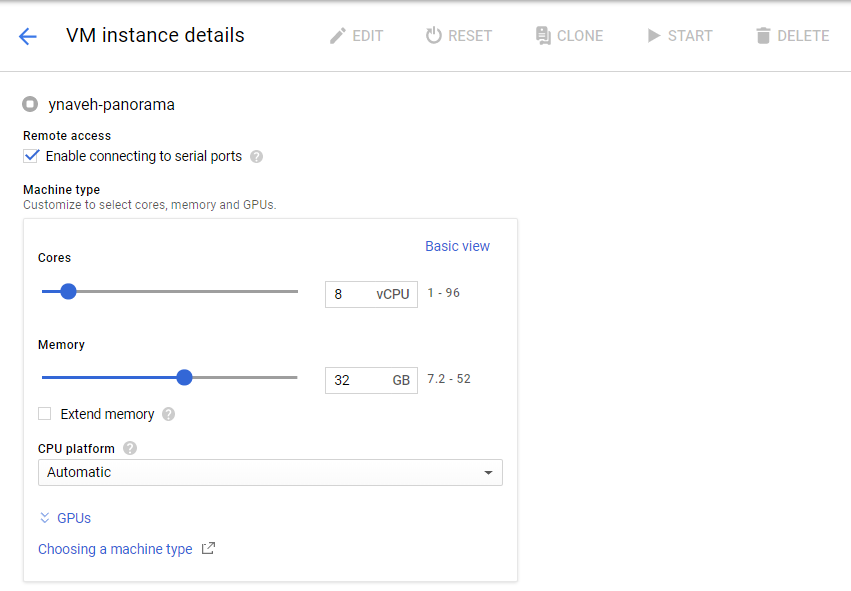Click help icon beside serial ports option
Screen dimensions: 851x591
(x=257, y=157)
